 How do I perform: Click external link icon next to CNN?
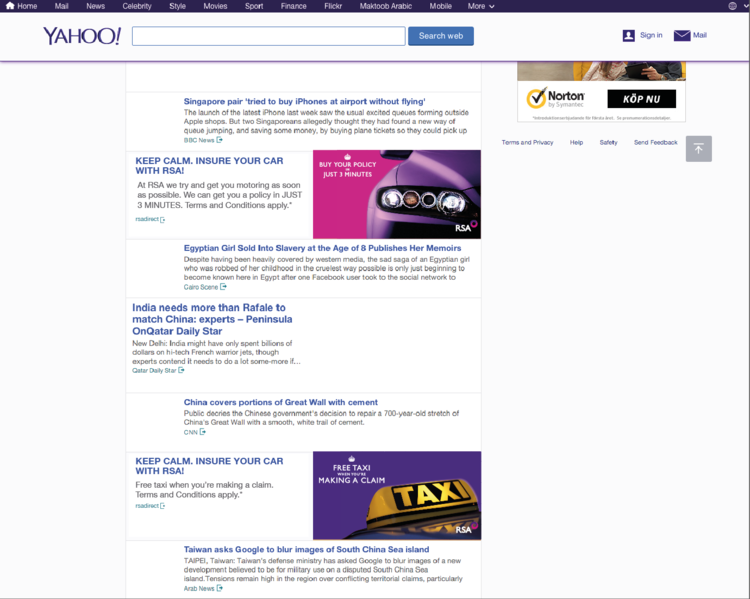(x=203, y=432)
